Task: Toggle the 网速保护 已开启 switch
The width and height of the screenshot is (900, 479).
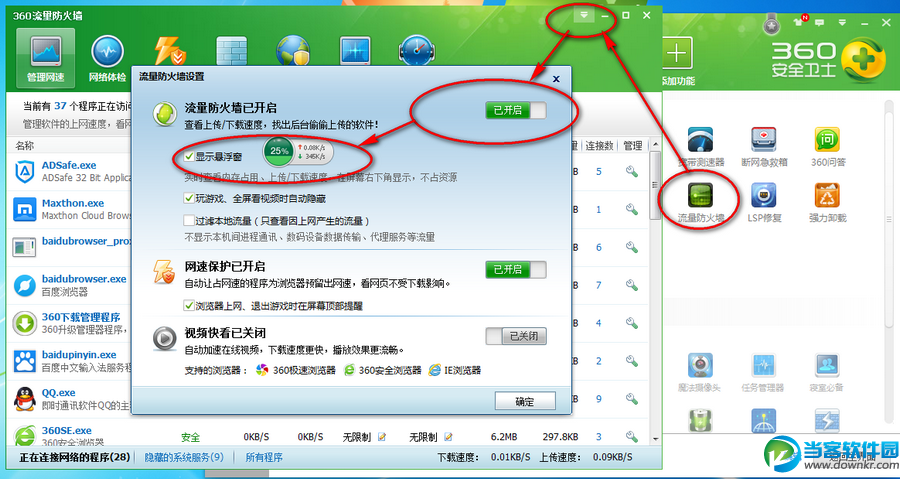Action: point(515,269)
